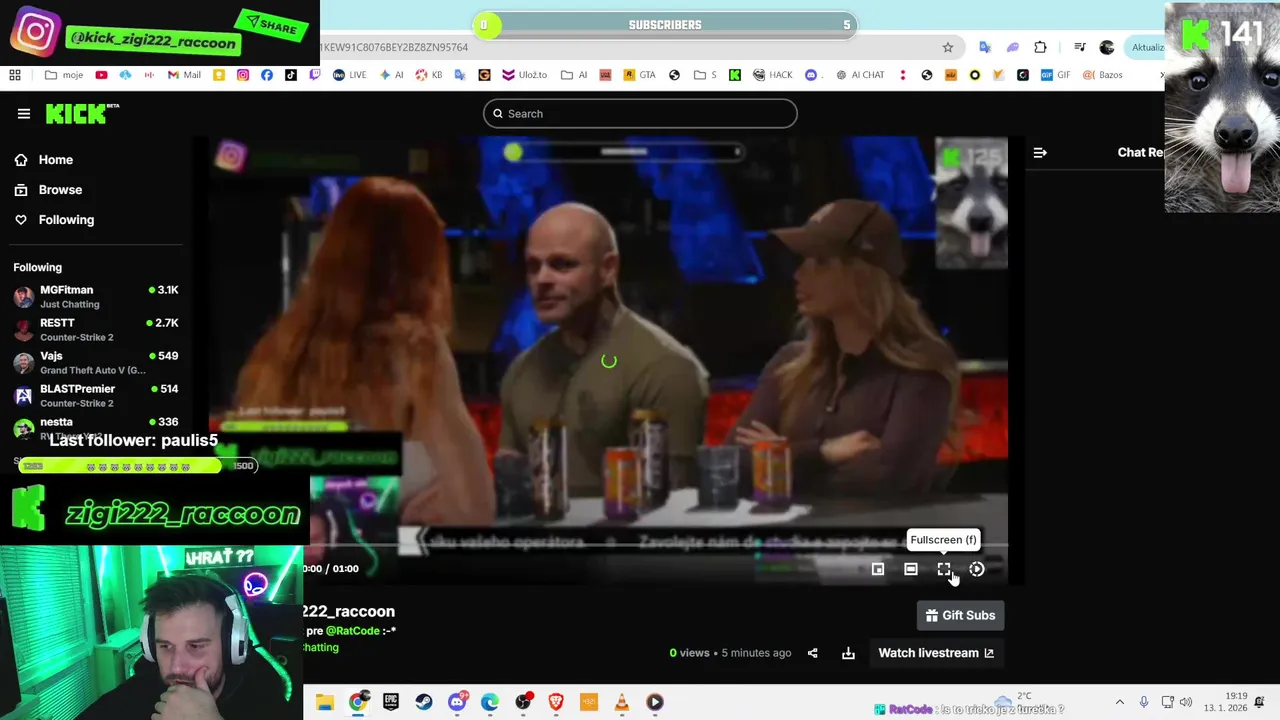Focus the Kick Search field

(x=640, y=114)
